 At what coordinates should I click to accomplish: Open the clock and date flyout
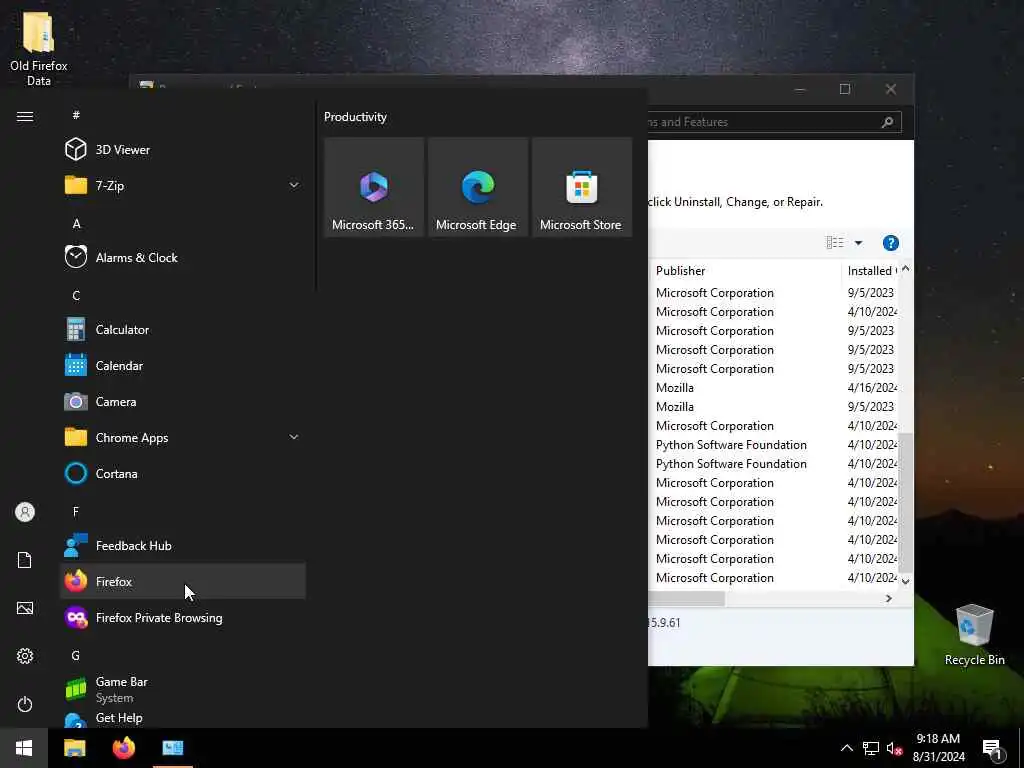click(938, 748)
